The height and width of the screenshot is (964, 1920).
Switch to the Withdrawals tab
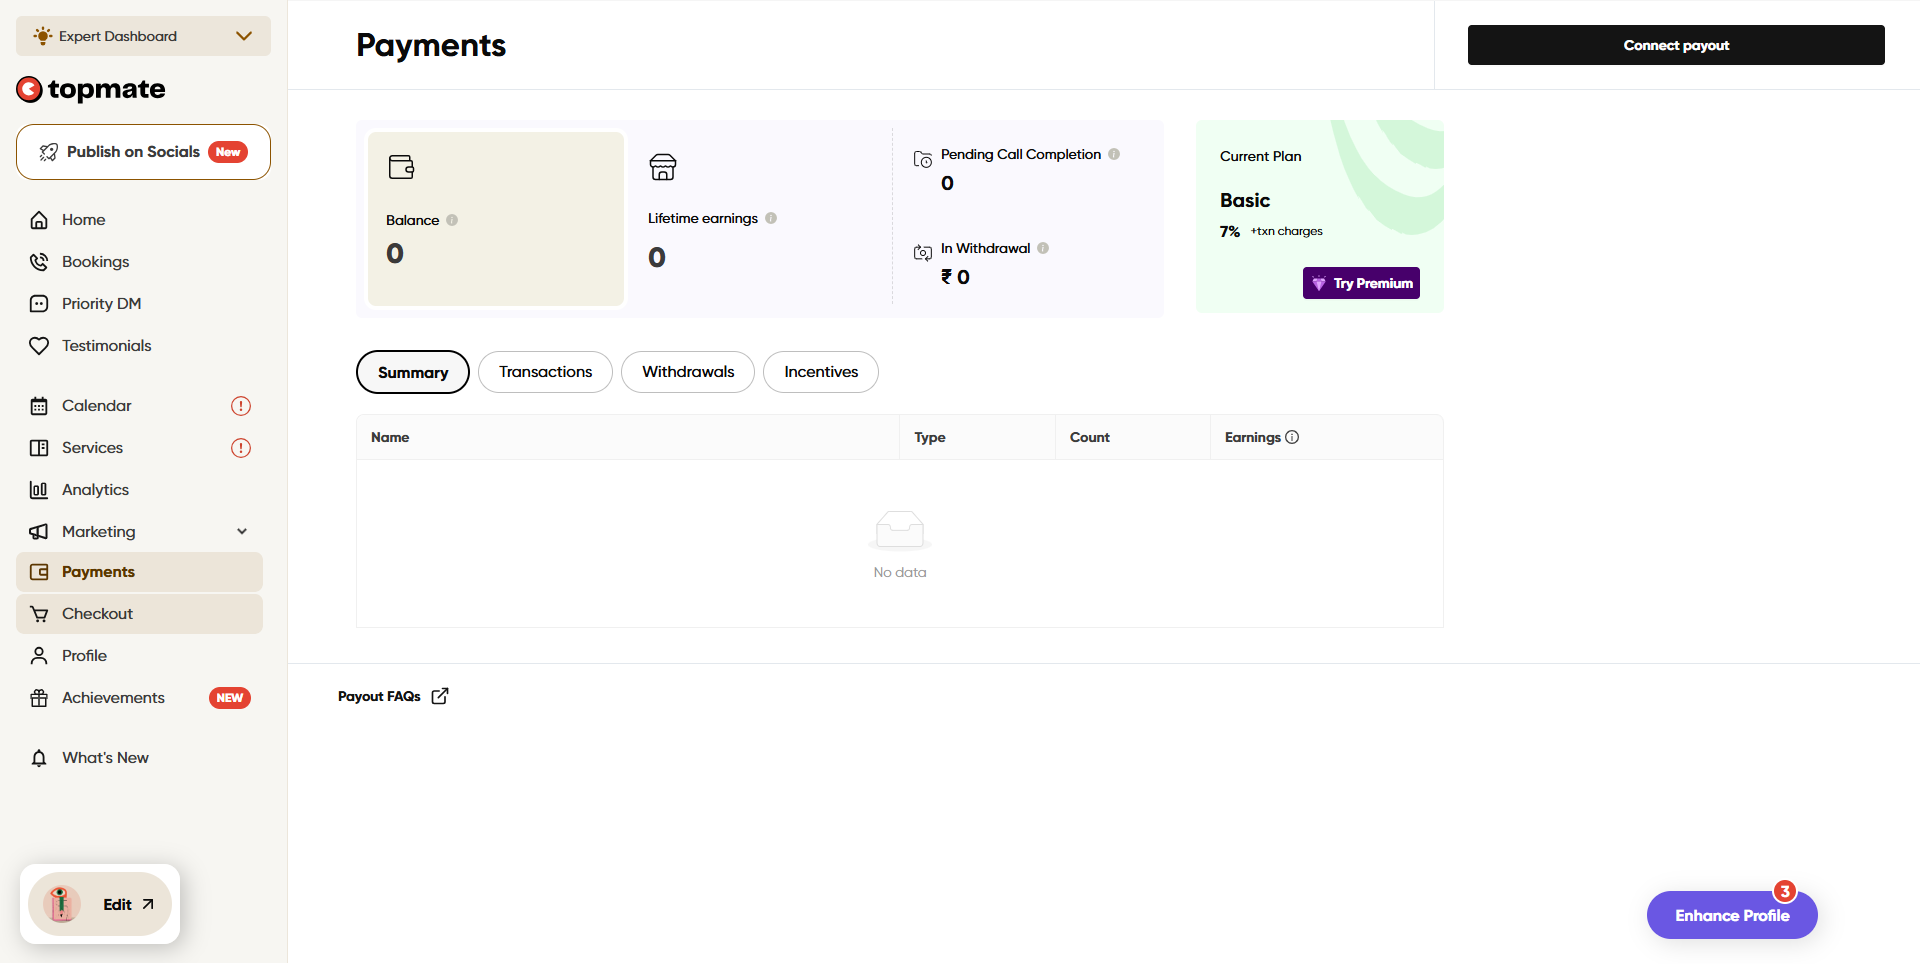(688, 372)
